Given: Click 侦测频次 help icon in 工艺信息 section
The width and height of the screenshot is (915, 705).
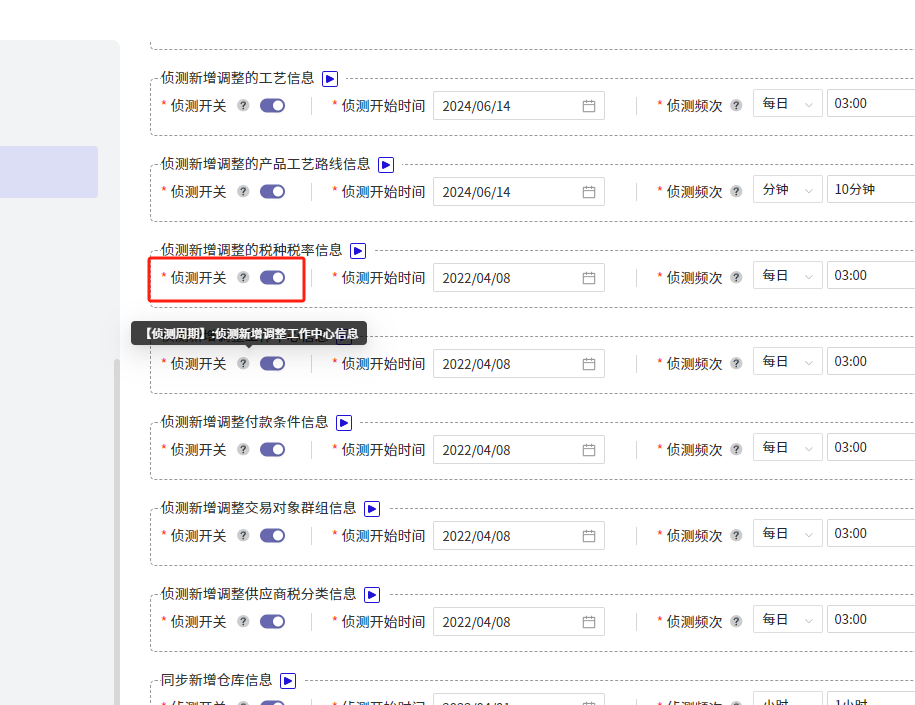Looking at the screenshot, I should click(x=736, y=106).
